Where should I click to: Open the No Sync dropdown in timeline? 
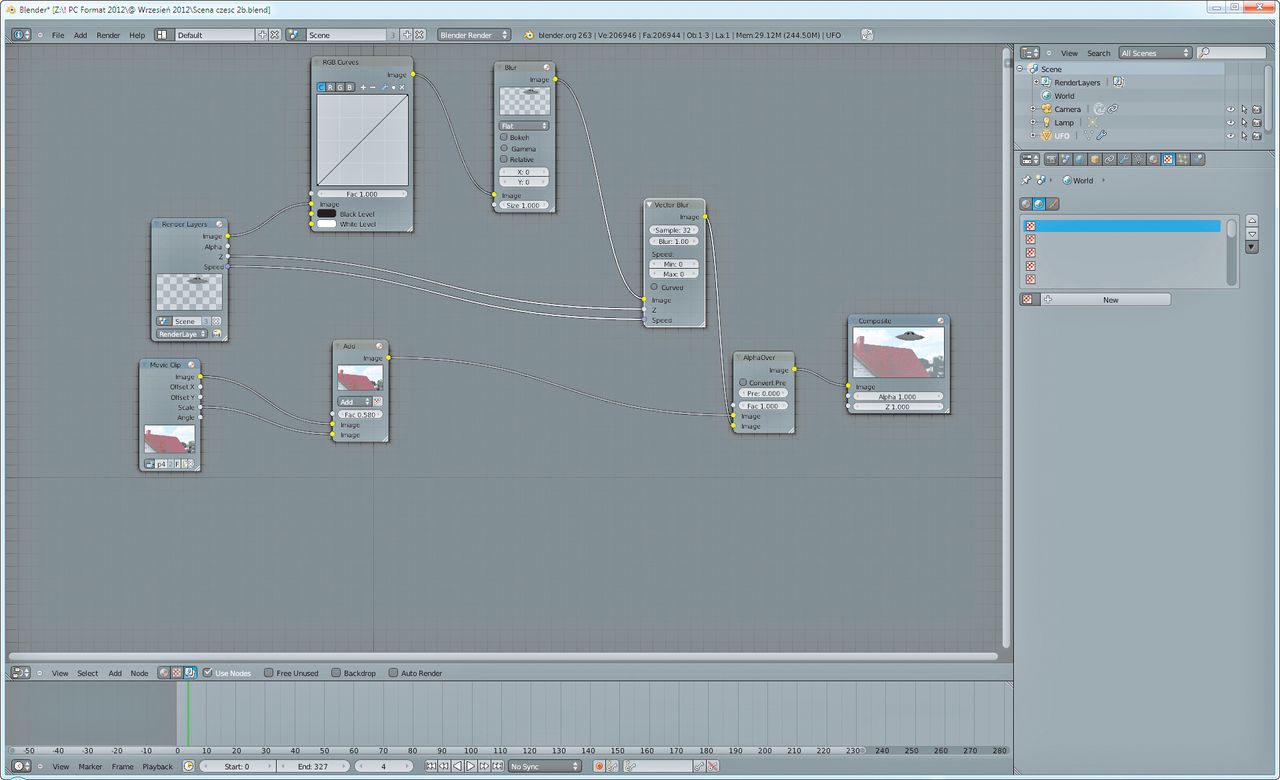(545, 766)
